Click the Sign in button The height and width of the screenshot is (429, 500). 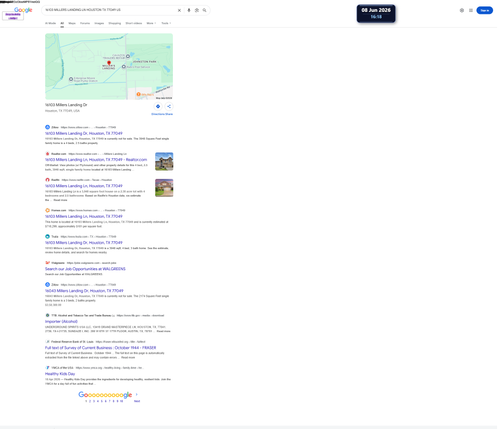coord(485,10)
